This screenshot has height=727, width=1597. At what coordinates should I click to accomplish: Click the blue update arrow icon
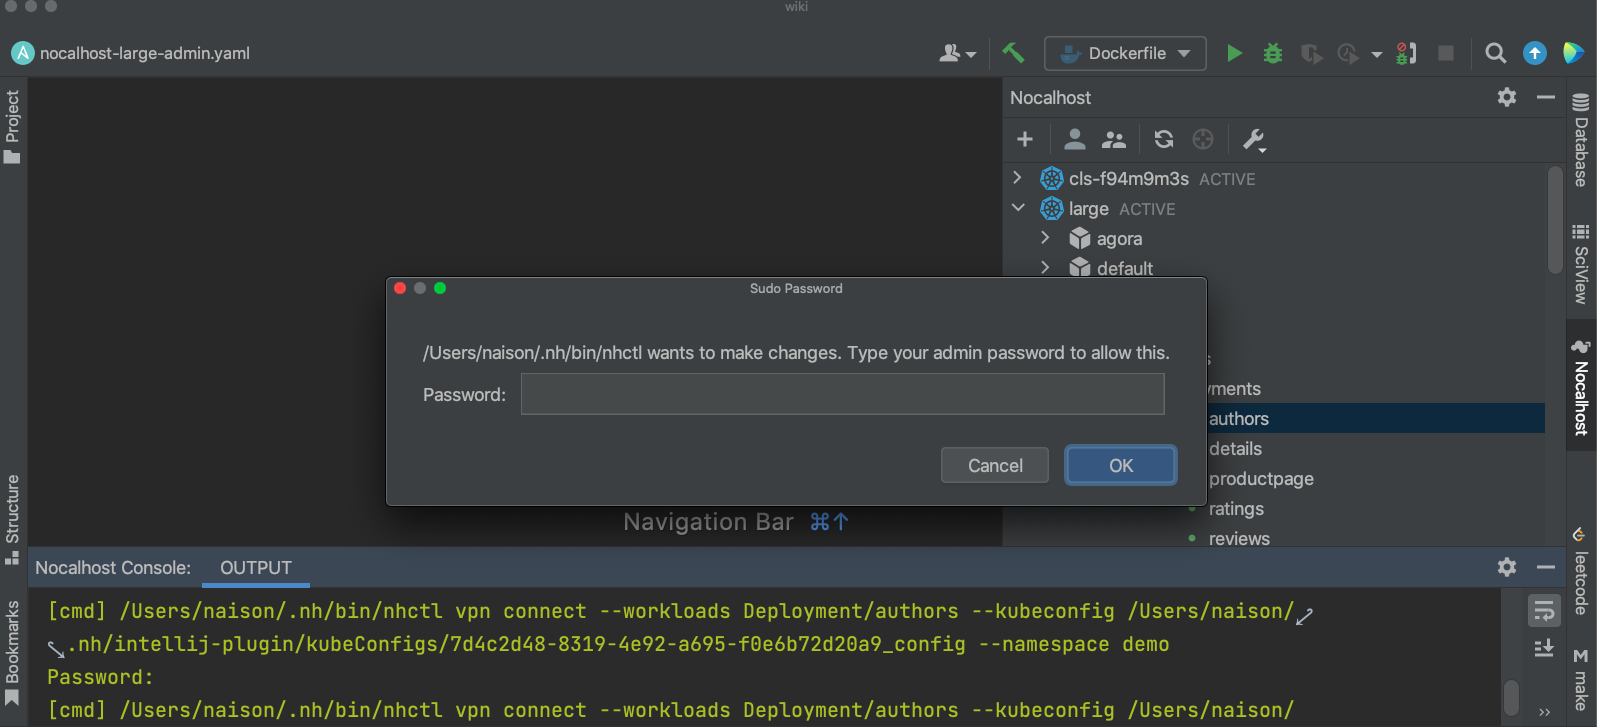point(1535,53)
